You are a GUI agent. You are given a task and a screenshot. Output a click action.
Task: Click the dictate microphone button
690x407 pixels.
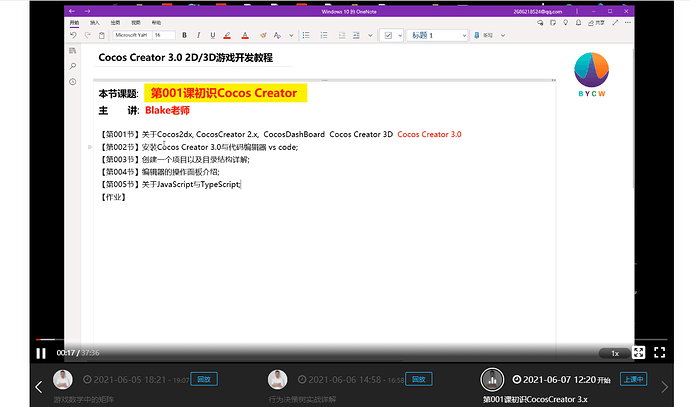(483, 35)
